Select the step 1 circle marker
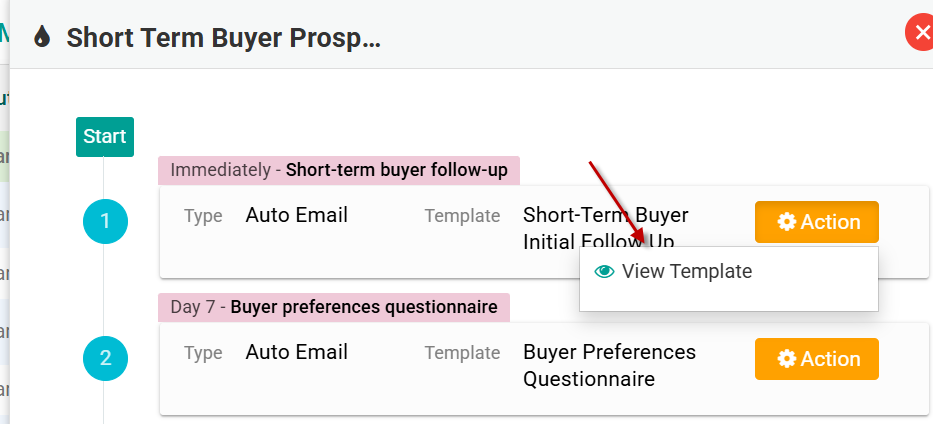The width and height of the screenshot is (933, 424). click(105, 222)
